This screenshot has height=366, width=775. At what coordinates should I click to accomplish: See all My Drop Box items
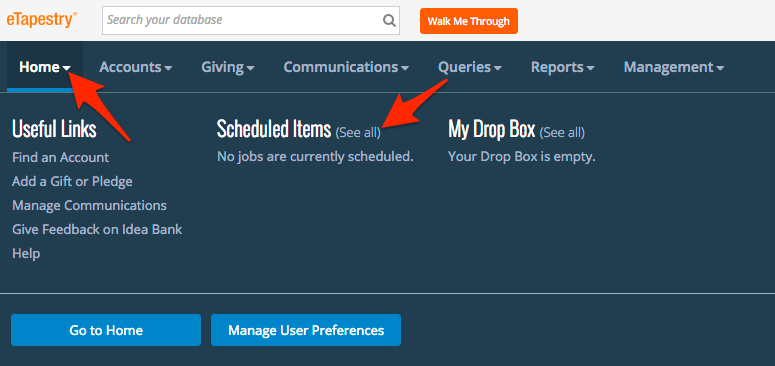(x=562, y=133)
